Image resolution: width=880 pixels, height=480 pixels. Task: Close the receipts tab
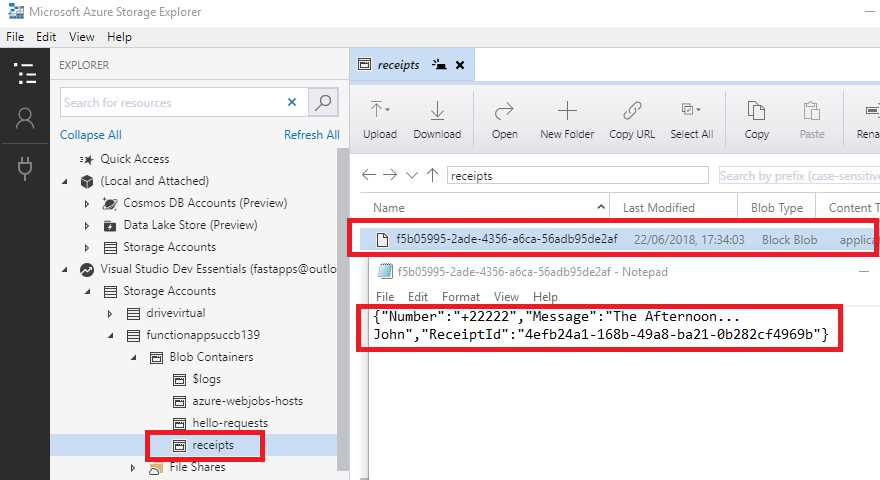click(x=460, y=65)
